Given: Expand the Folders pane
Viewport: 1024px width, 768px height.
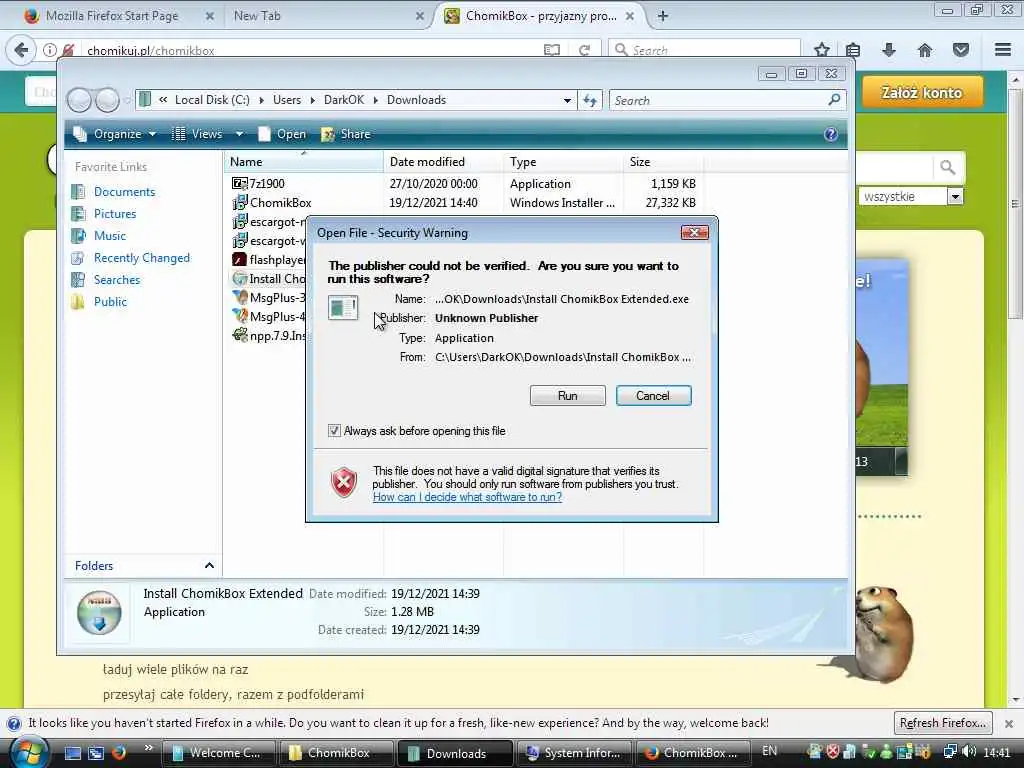Looking at the screenshot, I should 209,566.
